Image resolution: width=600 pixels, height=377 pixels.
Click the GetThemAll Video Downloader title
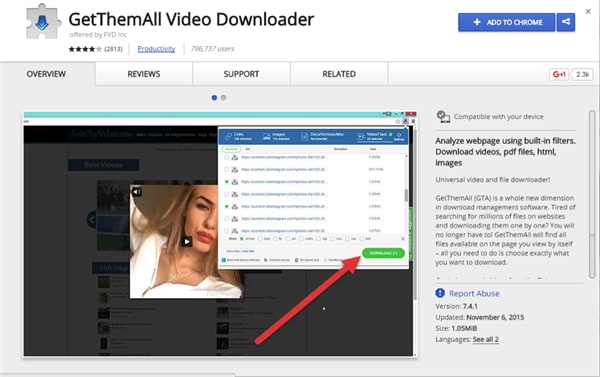(191, 19)
